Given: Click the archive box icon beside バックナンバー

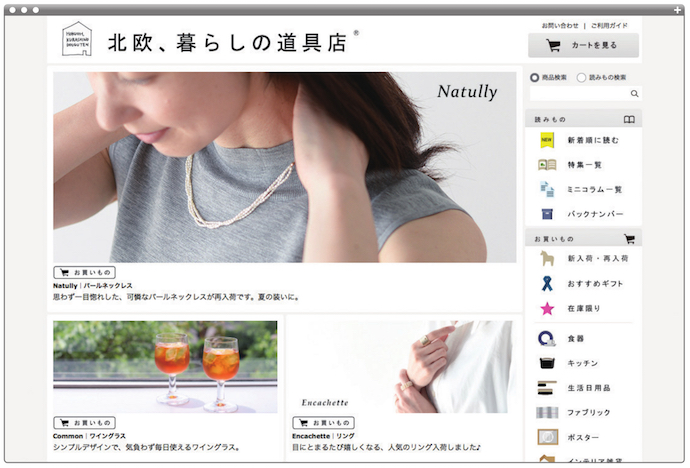Looking at the screenshot, I should pos(547,214).
